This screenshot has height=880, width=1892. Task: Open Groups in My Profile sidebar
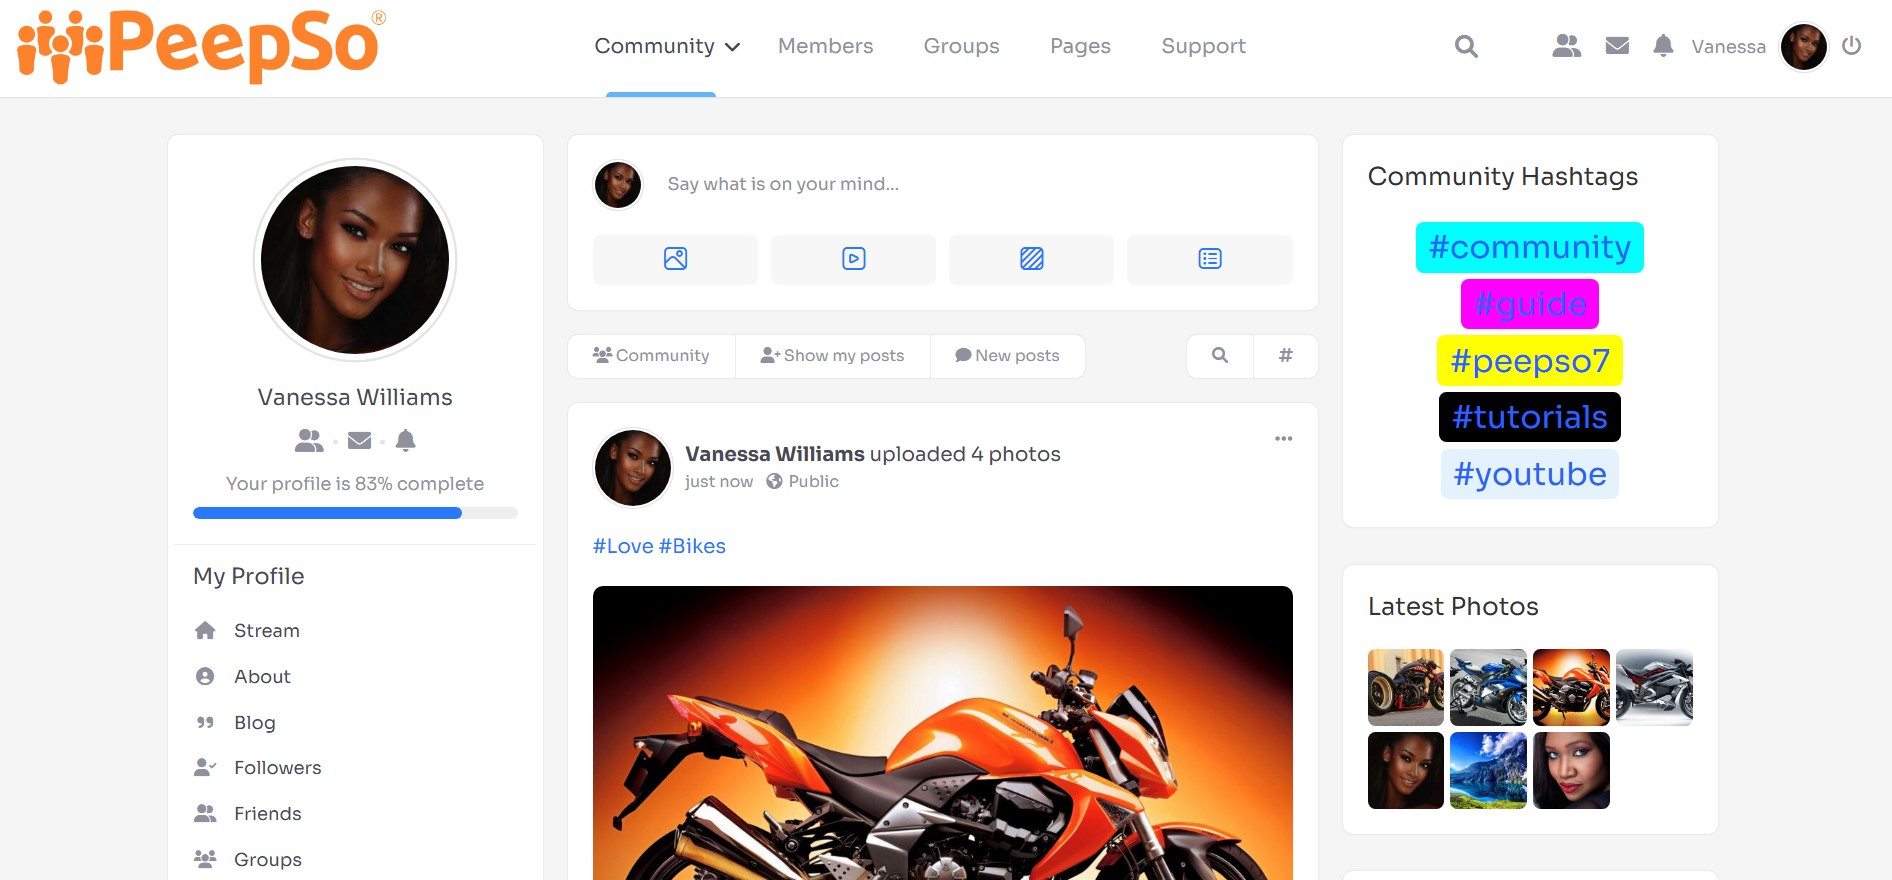click(267, 860)
